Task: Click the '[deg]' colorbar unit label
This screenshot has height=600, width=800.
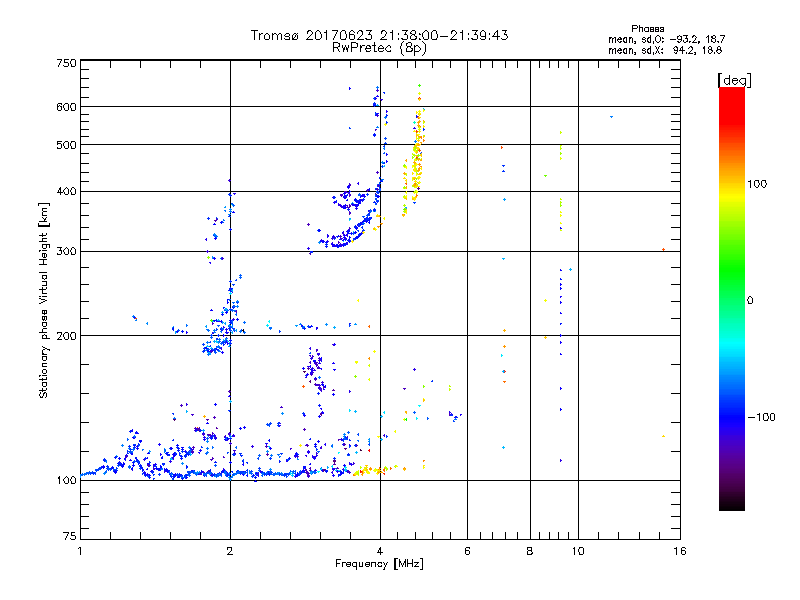Action: click(x=734, y=80)
